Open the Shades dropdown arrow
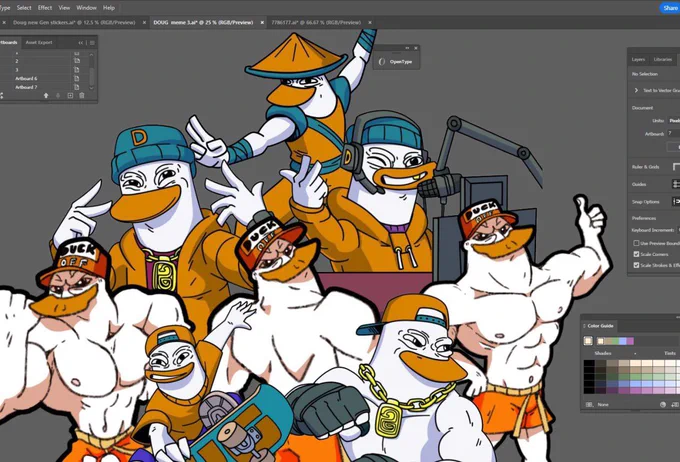Viewport: 680px width, 462px height. [x=635, y=354]
